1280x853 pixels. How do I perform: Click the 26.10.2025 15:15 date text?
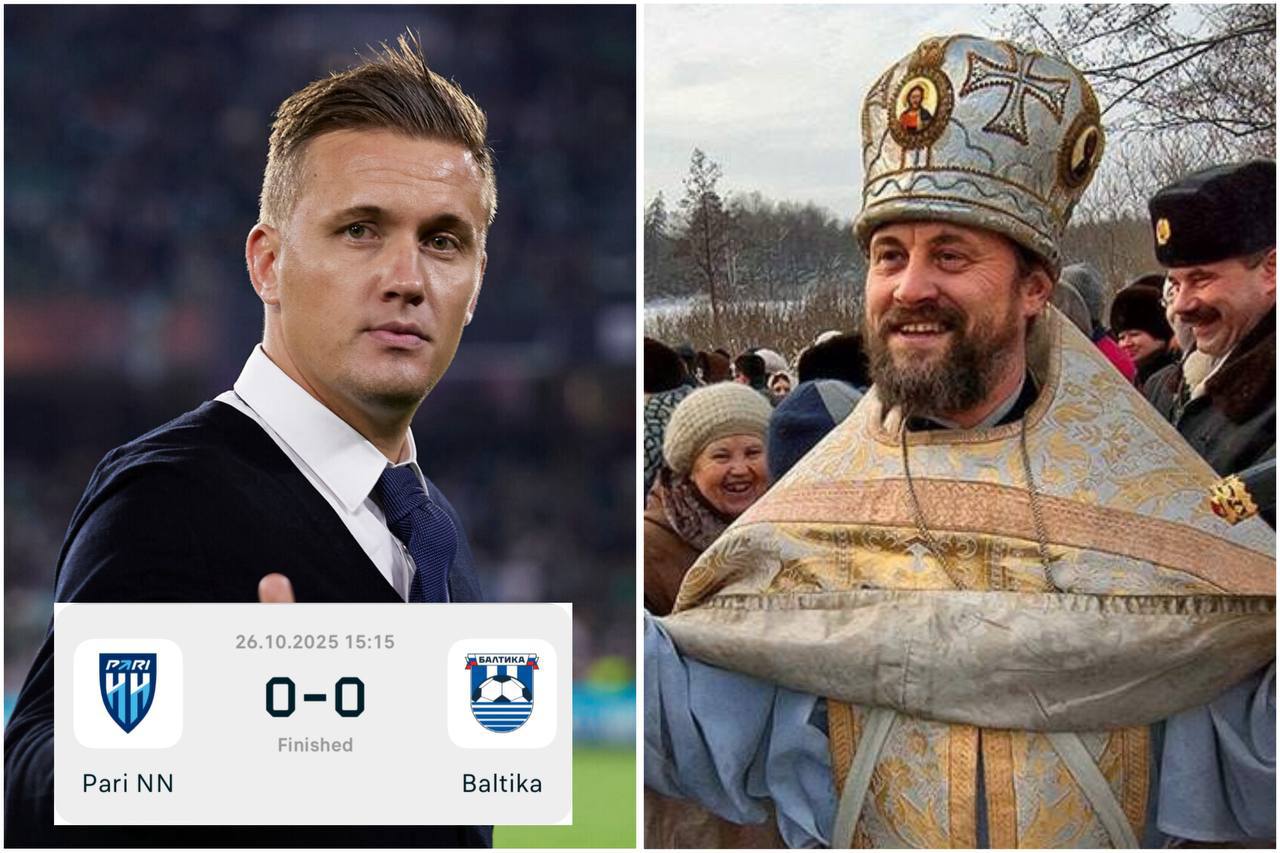(x=315, y=642)
